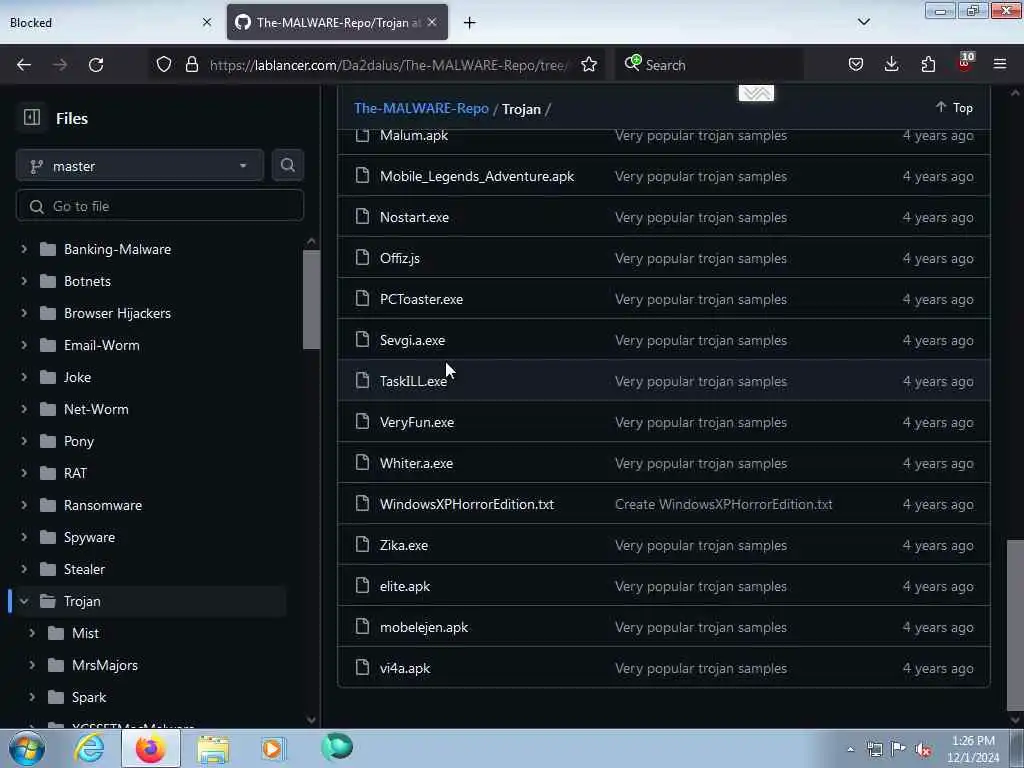Open the Pocket save icon
Image resolution: width=1024 pixels, height=768 pixels.
coord(856,65)
